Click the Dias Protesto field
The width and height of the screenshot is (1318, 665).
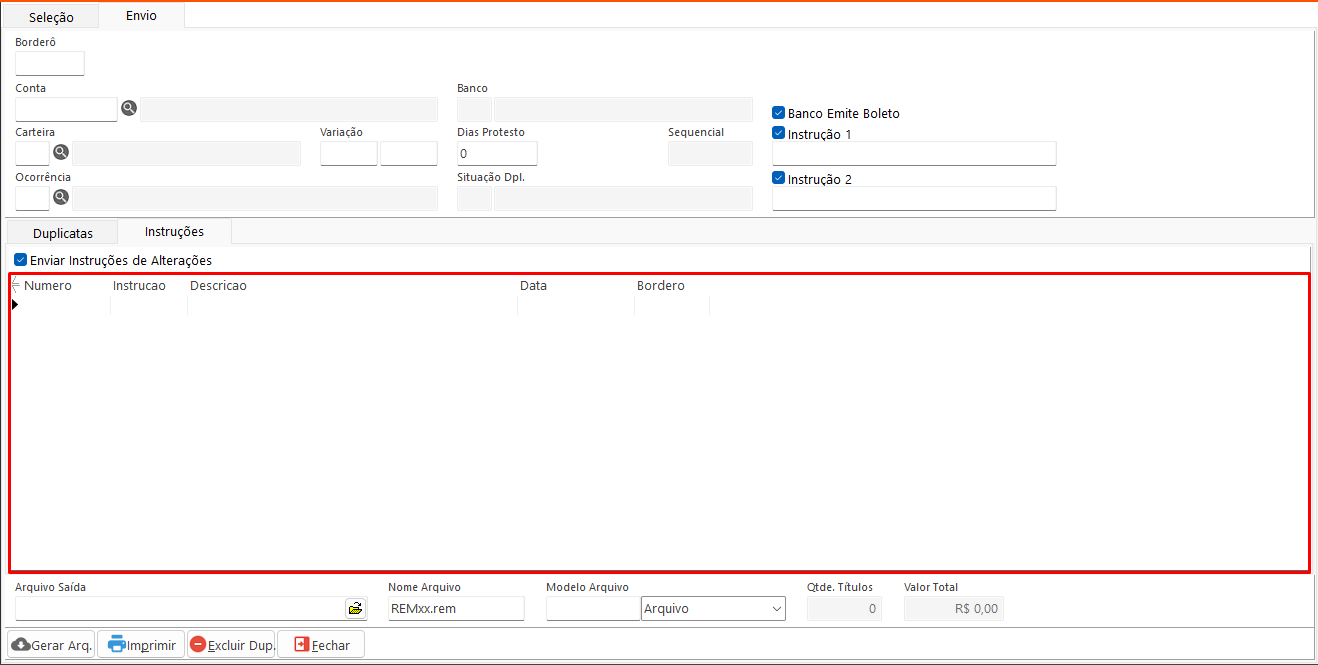(x=497, y=154)
